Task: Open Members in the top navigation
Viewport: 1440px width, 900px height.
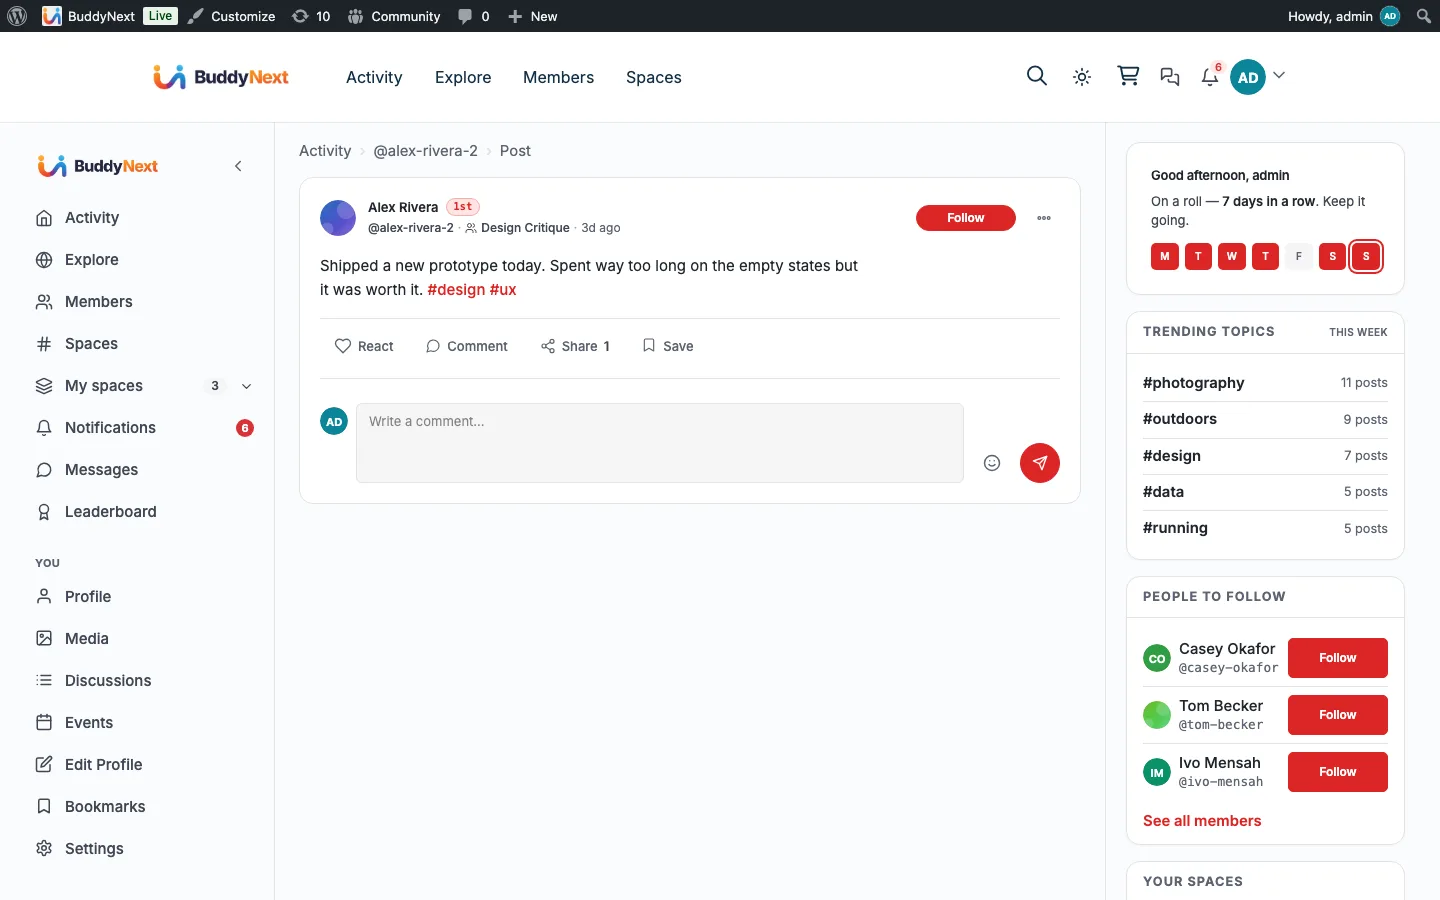Action: tap(558, 77)
